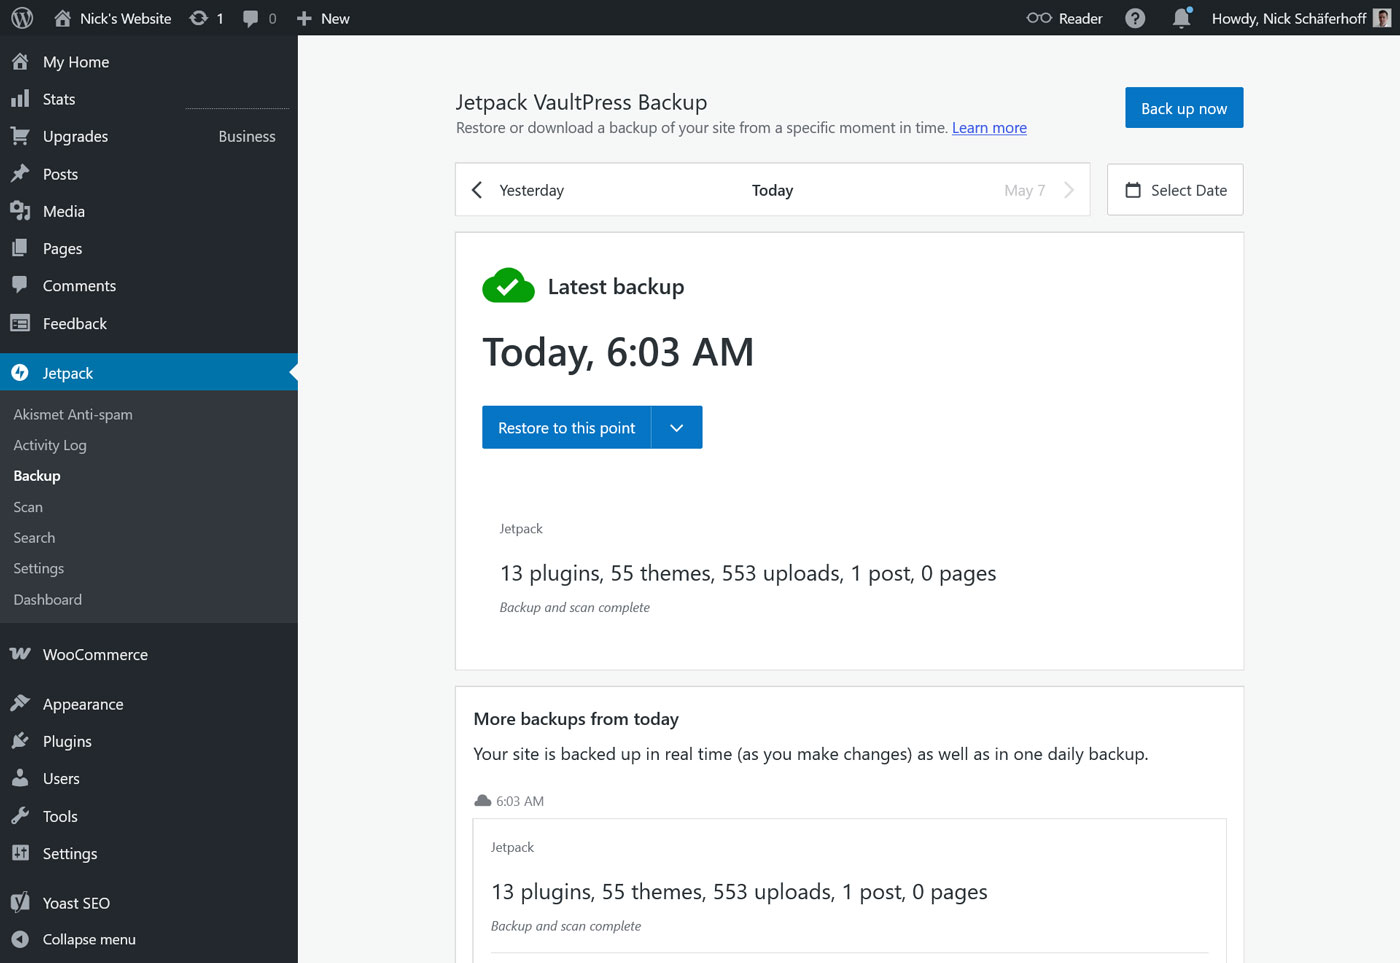This screenshot has width=1400, height=963.
Task: Open the Jetpack Dashboard submenu item
Action: click(x=48, y=600)
